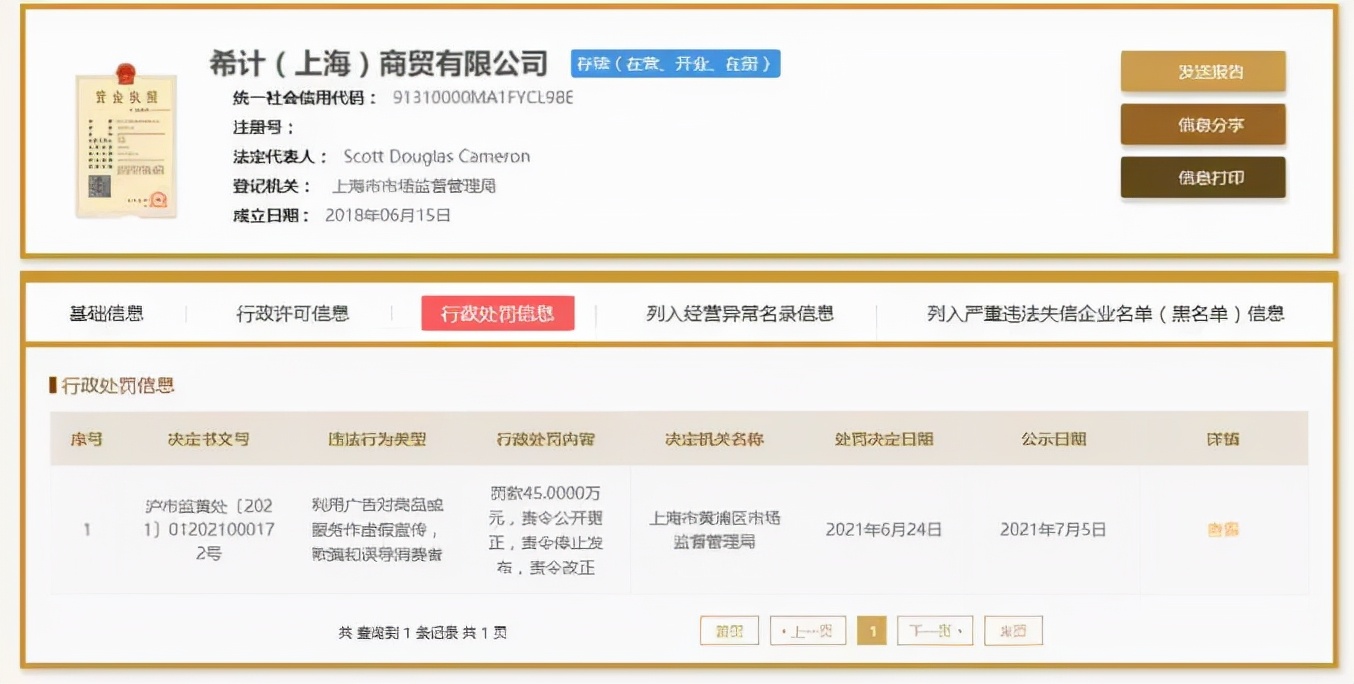View the 列入经营异常名录信息 tab
The height and width of the screenshot is (684, 1354).
pos(740,313)
